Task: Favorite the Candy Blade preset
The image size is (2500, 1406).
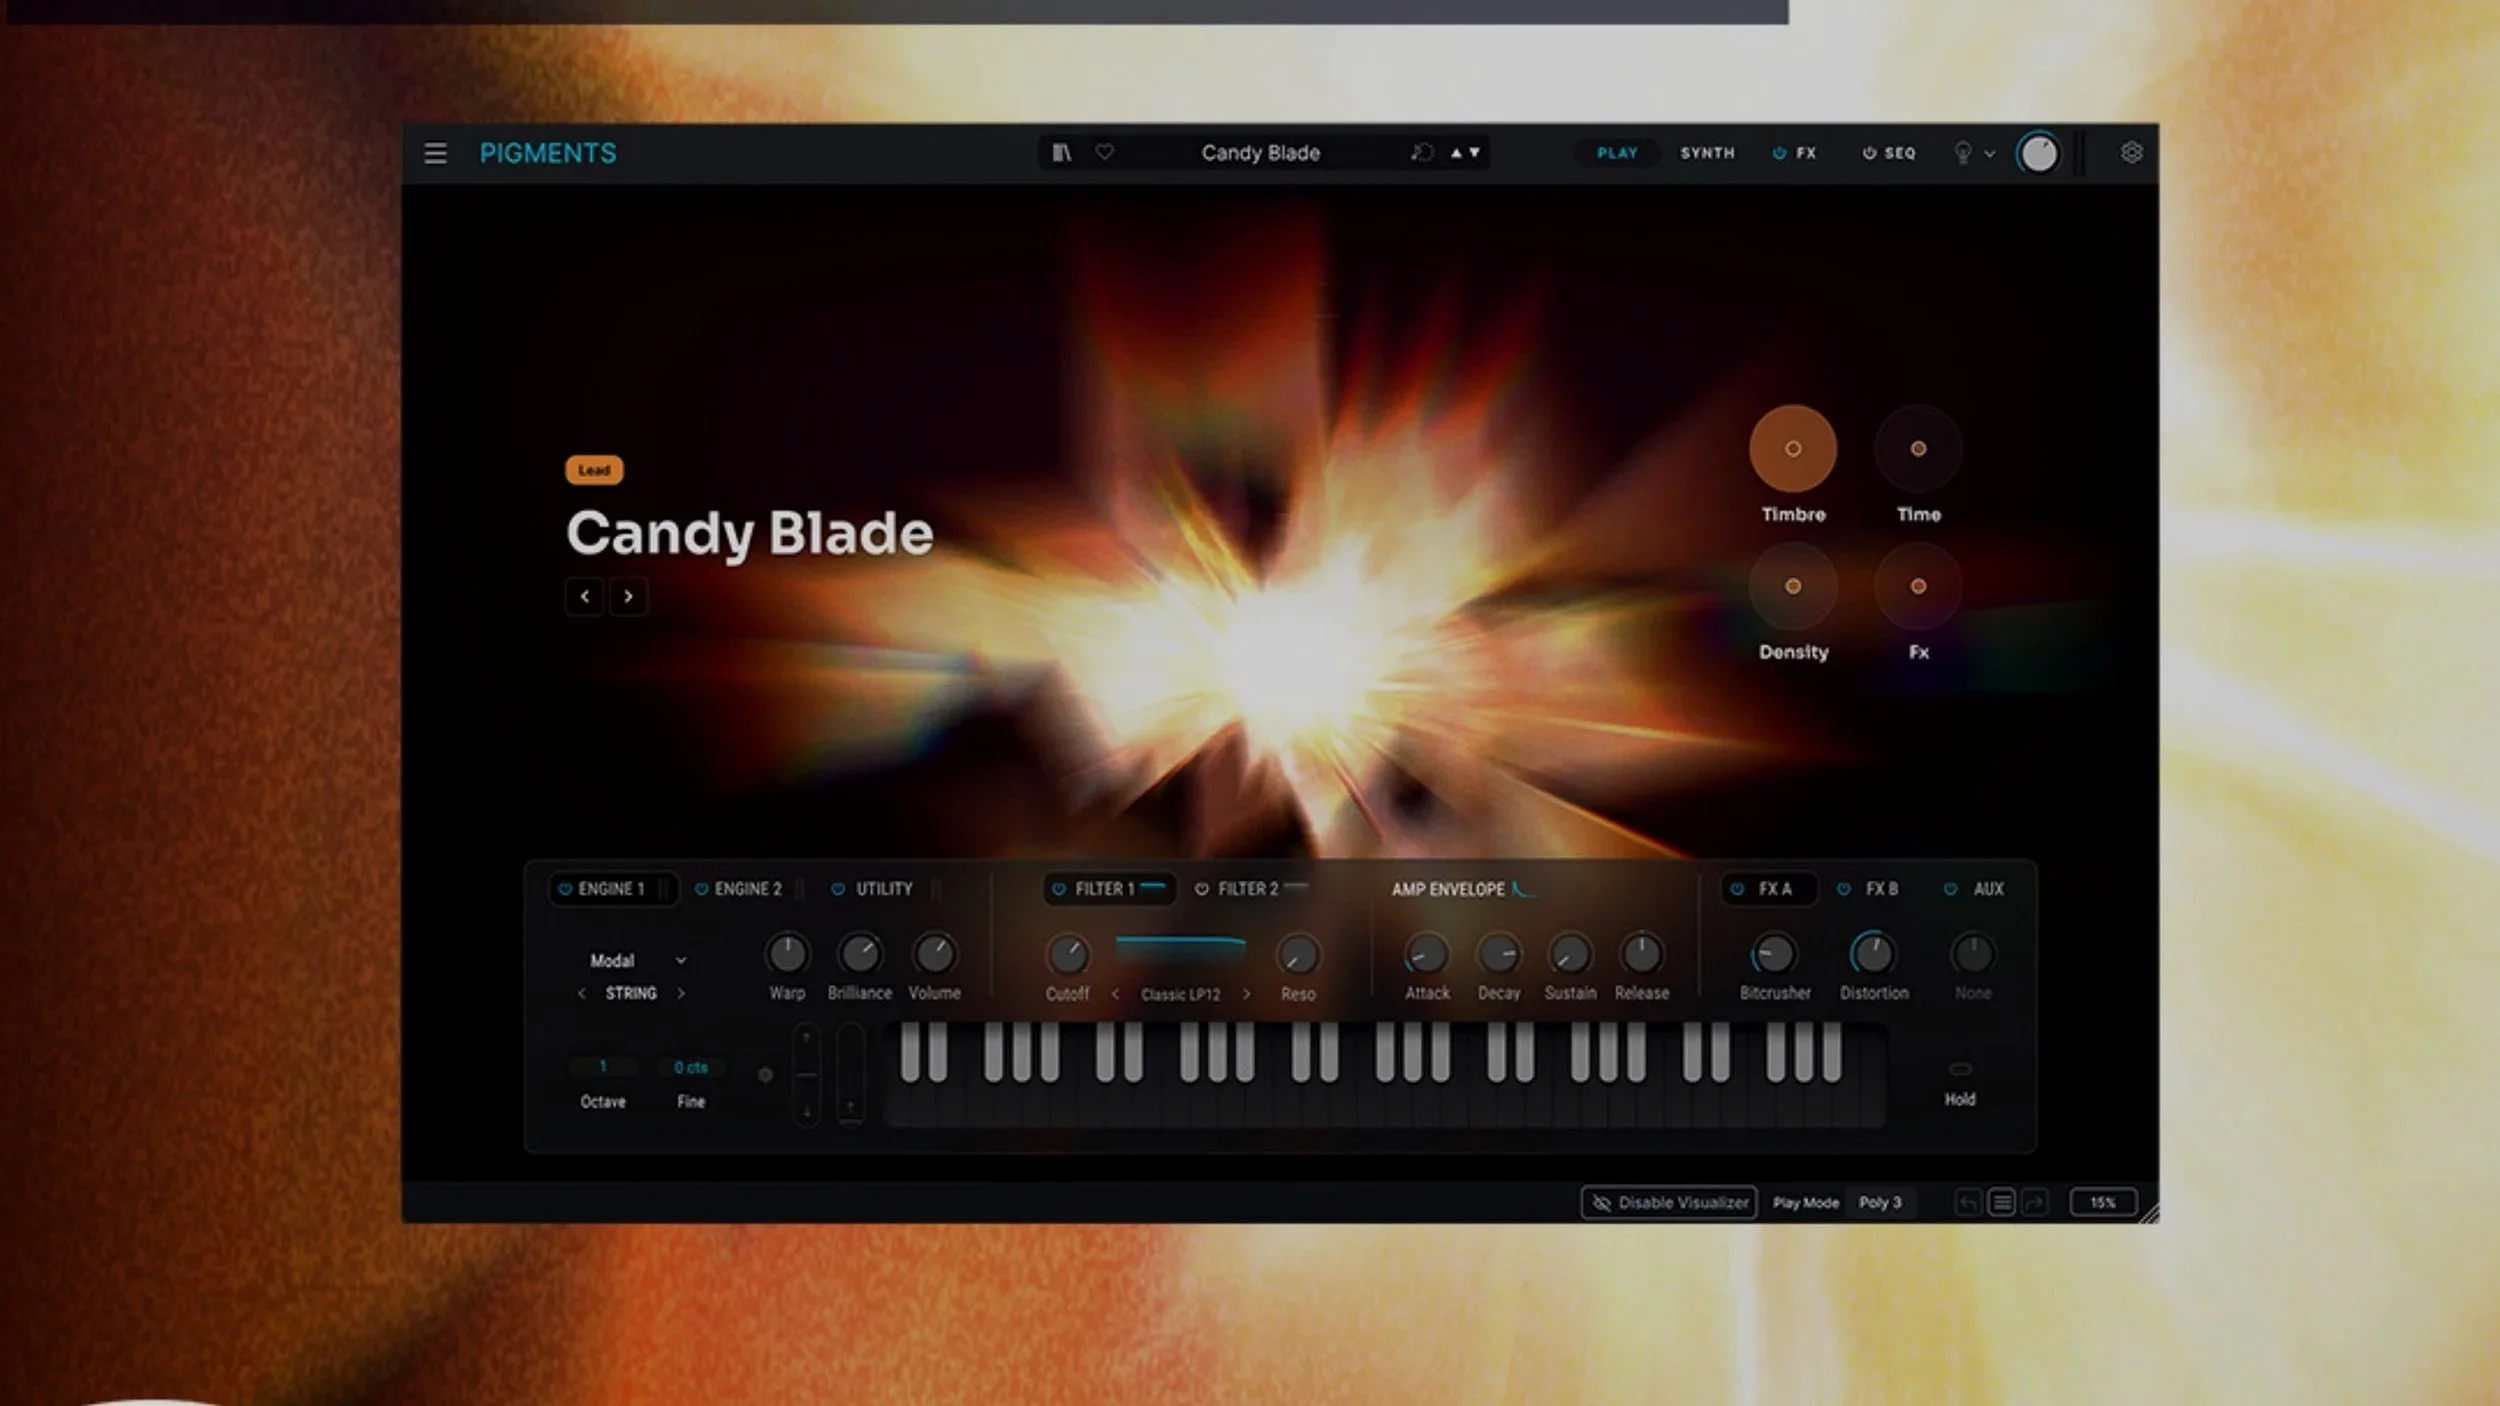Action: coord(1104,152)
